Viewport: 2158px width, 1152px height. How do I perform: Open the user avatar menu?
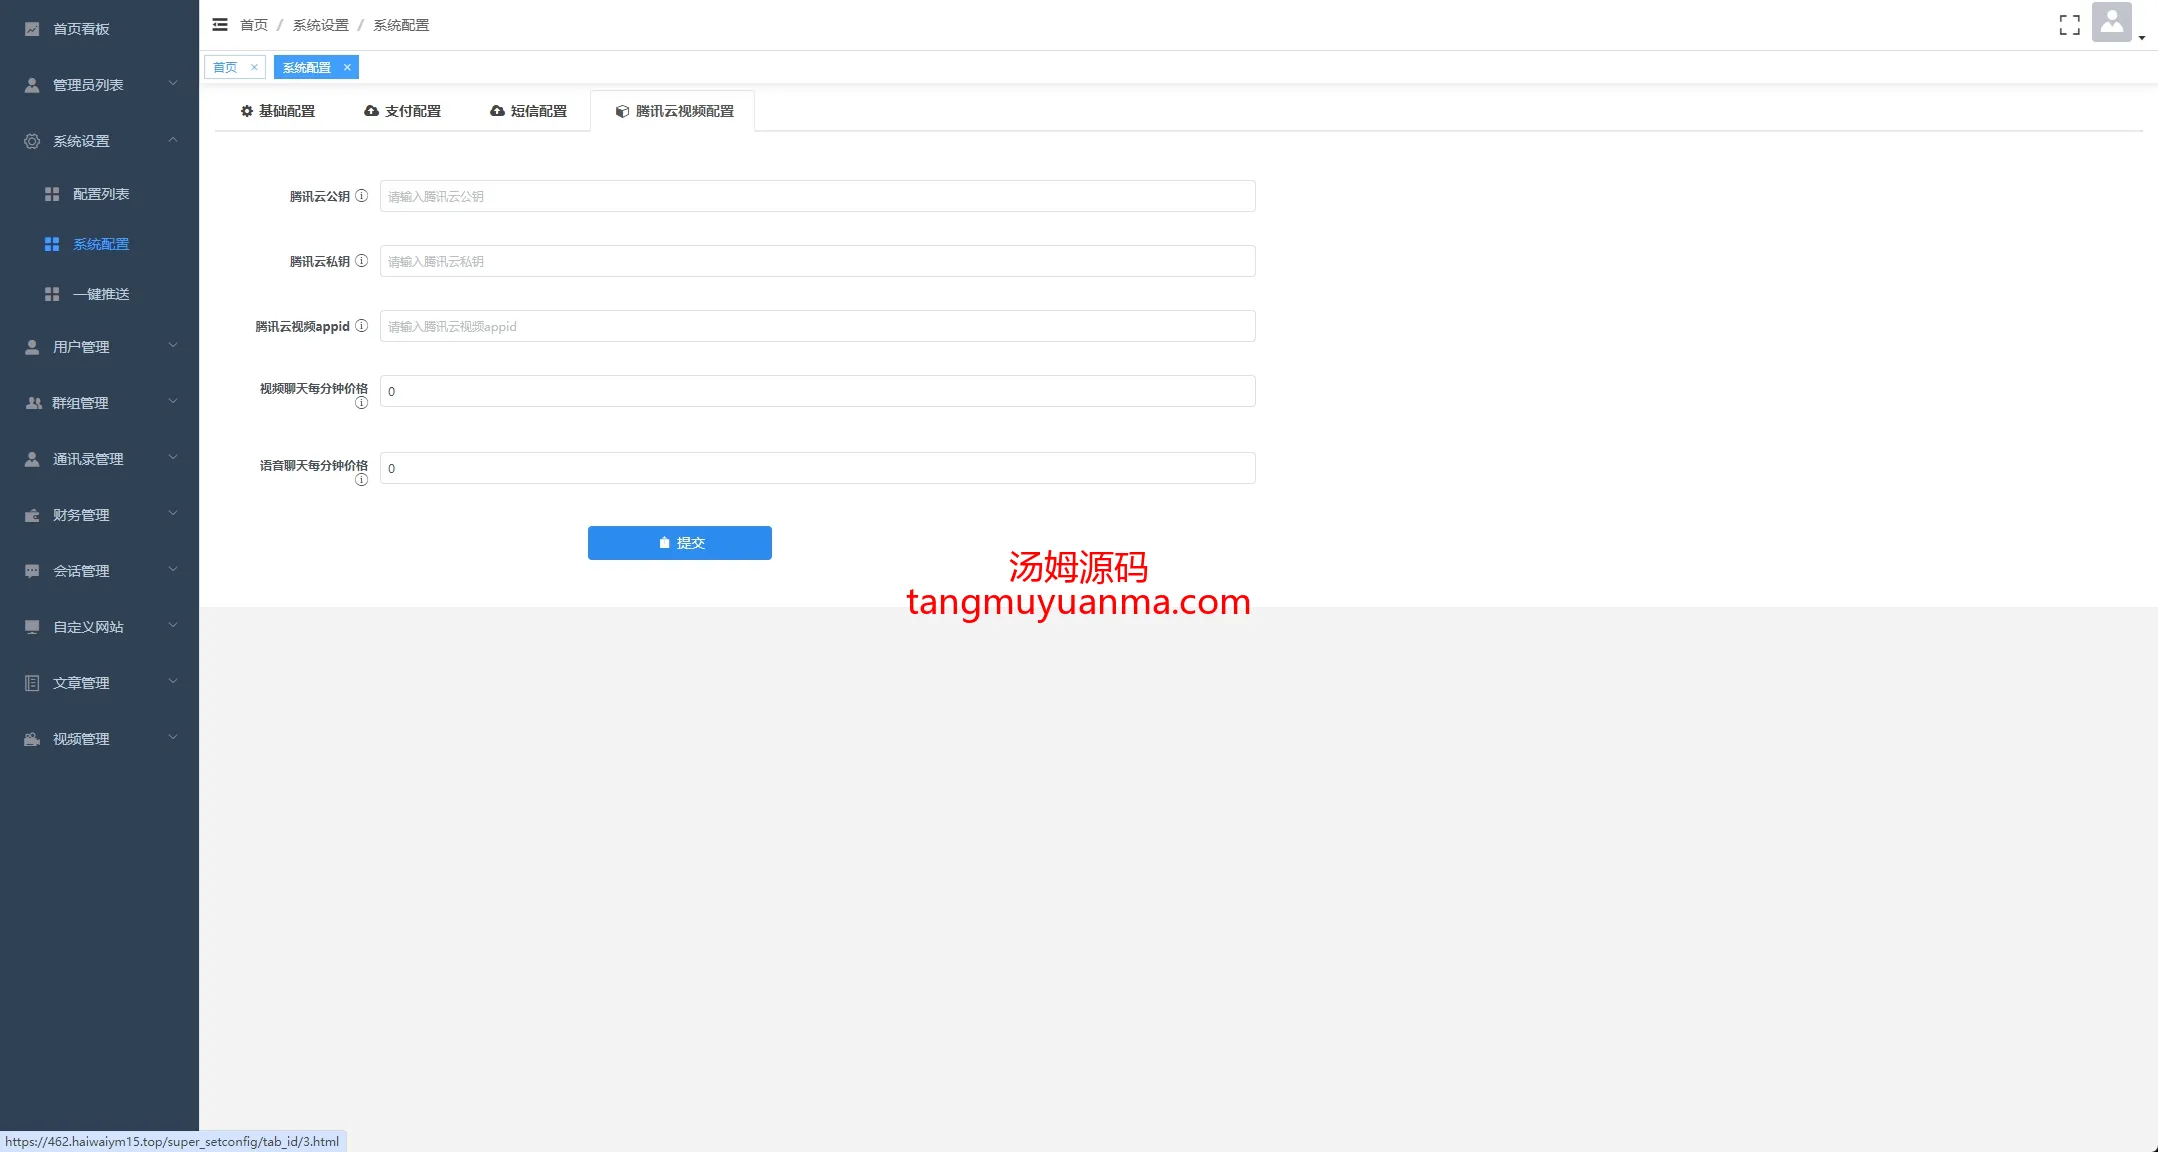2112,23
